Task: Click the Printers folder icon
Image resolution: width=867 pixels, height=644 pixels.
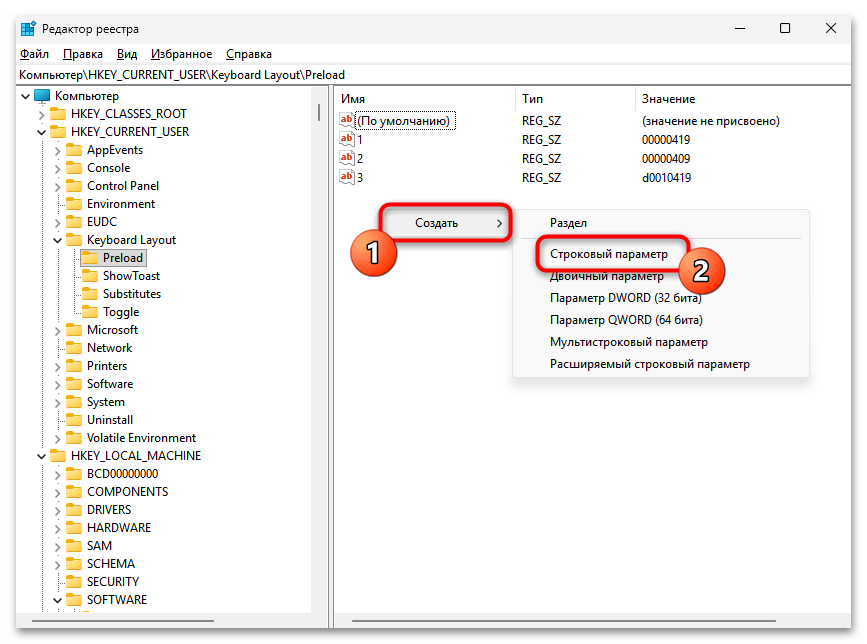Action: coord(74,366)
